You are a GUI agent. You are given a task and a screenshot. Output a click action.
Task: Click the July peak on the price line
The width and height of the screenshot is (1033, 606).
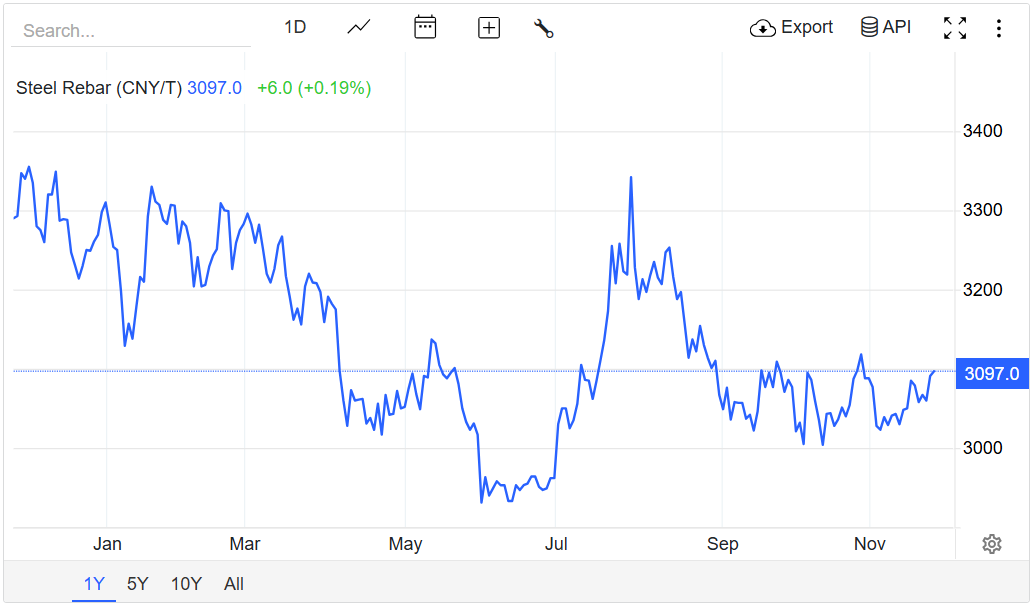(x=631, y=178)
